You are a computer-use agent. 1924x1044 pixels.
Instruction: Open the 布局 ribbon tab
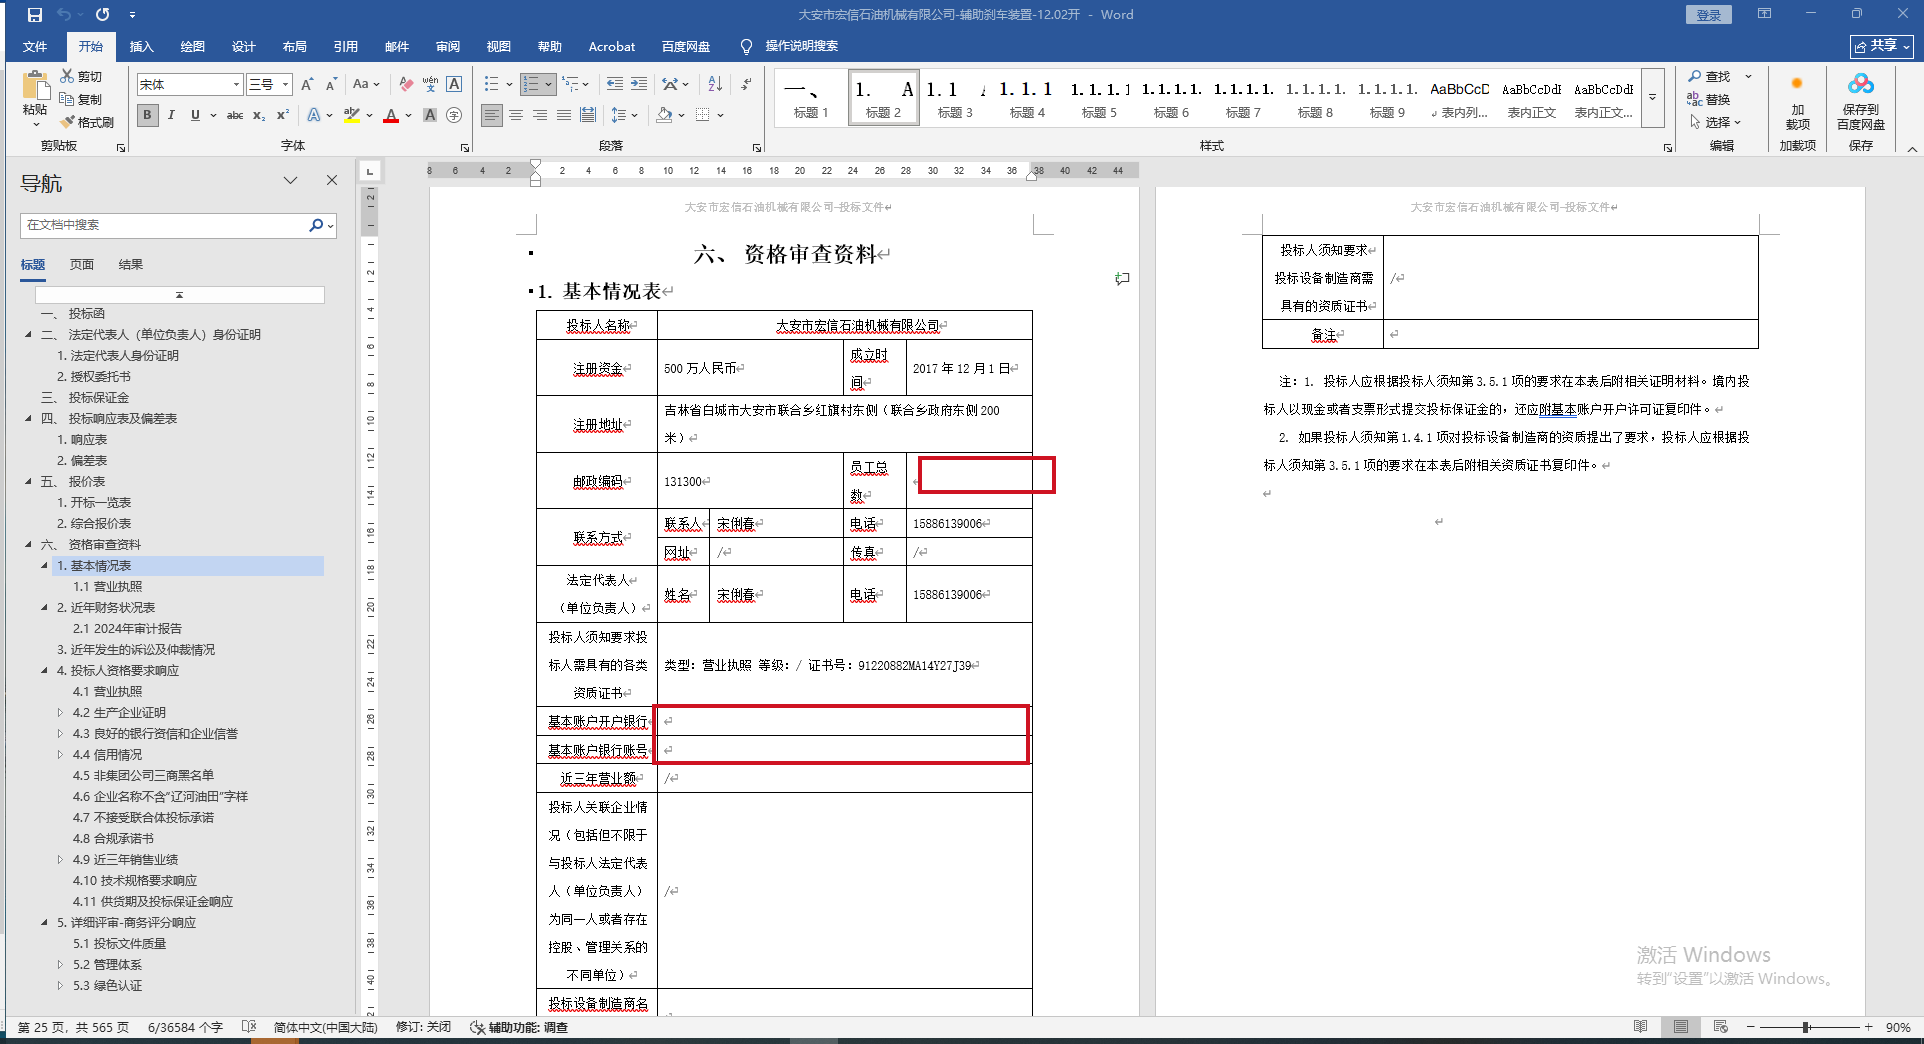(295, 47)
